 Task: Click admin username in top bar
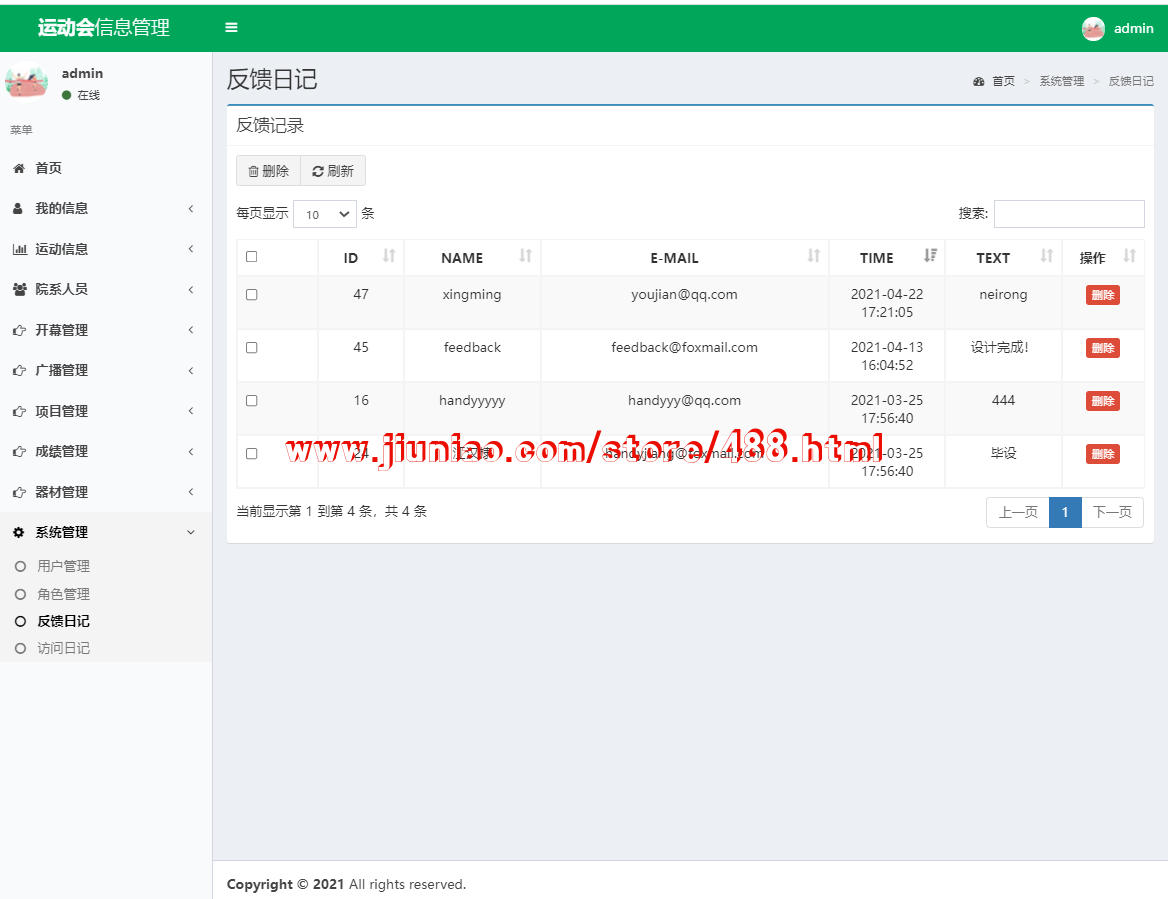[1134, 28]
